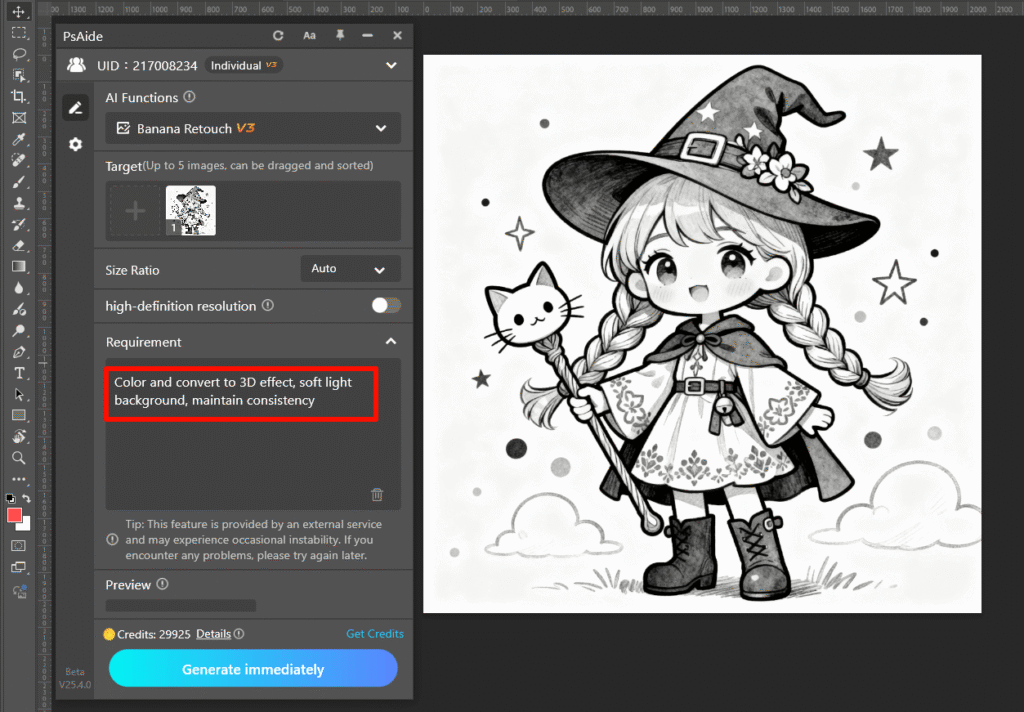
Task: Pick the Eyedropper tool
Action: [19, 139]
